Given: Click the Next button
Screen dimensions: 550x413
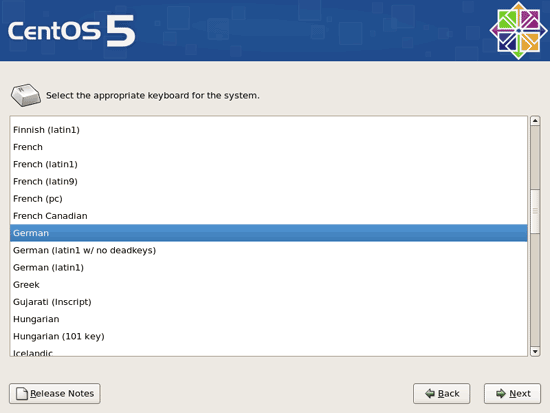Looking at the screenshot, I should (x=512, y=393).
